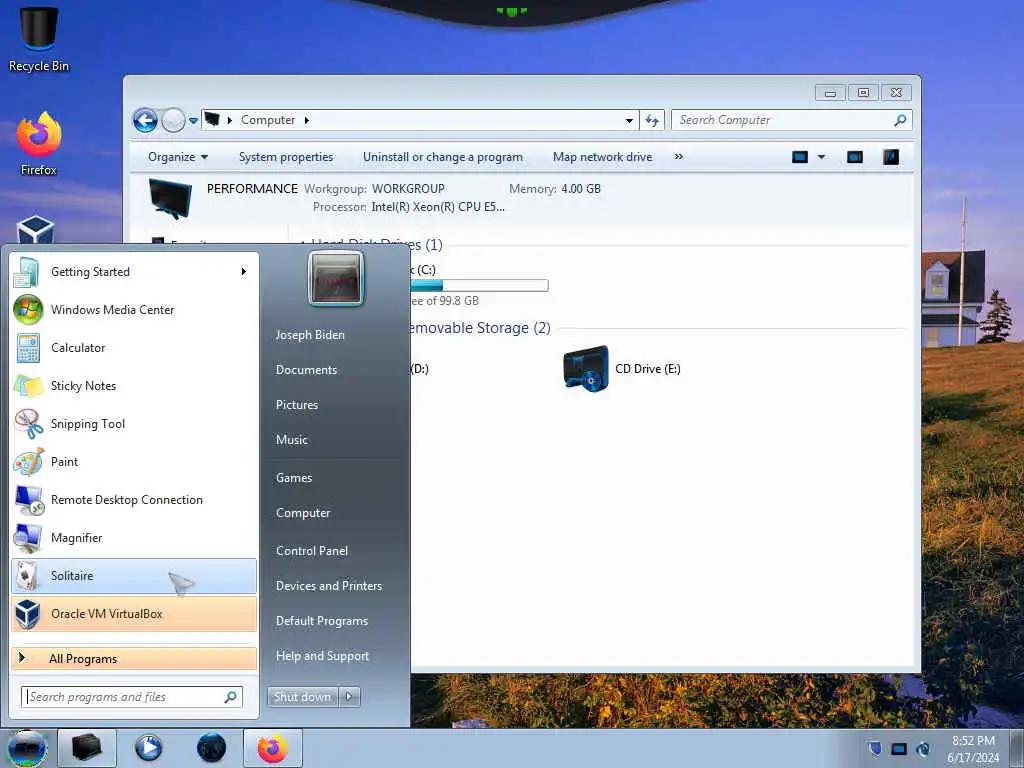
Task: Click Uninstall or change a program
Action: pos(443,157)
